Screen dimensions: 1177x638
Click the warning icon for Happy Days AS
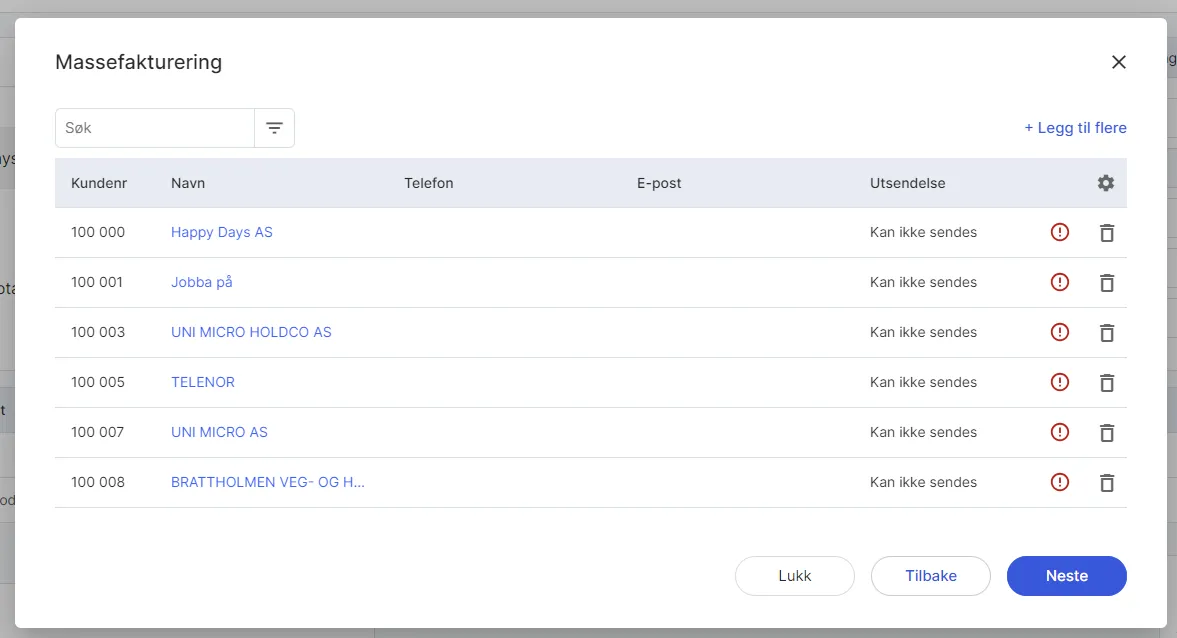tap(1060, 232)
